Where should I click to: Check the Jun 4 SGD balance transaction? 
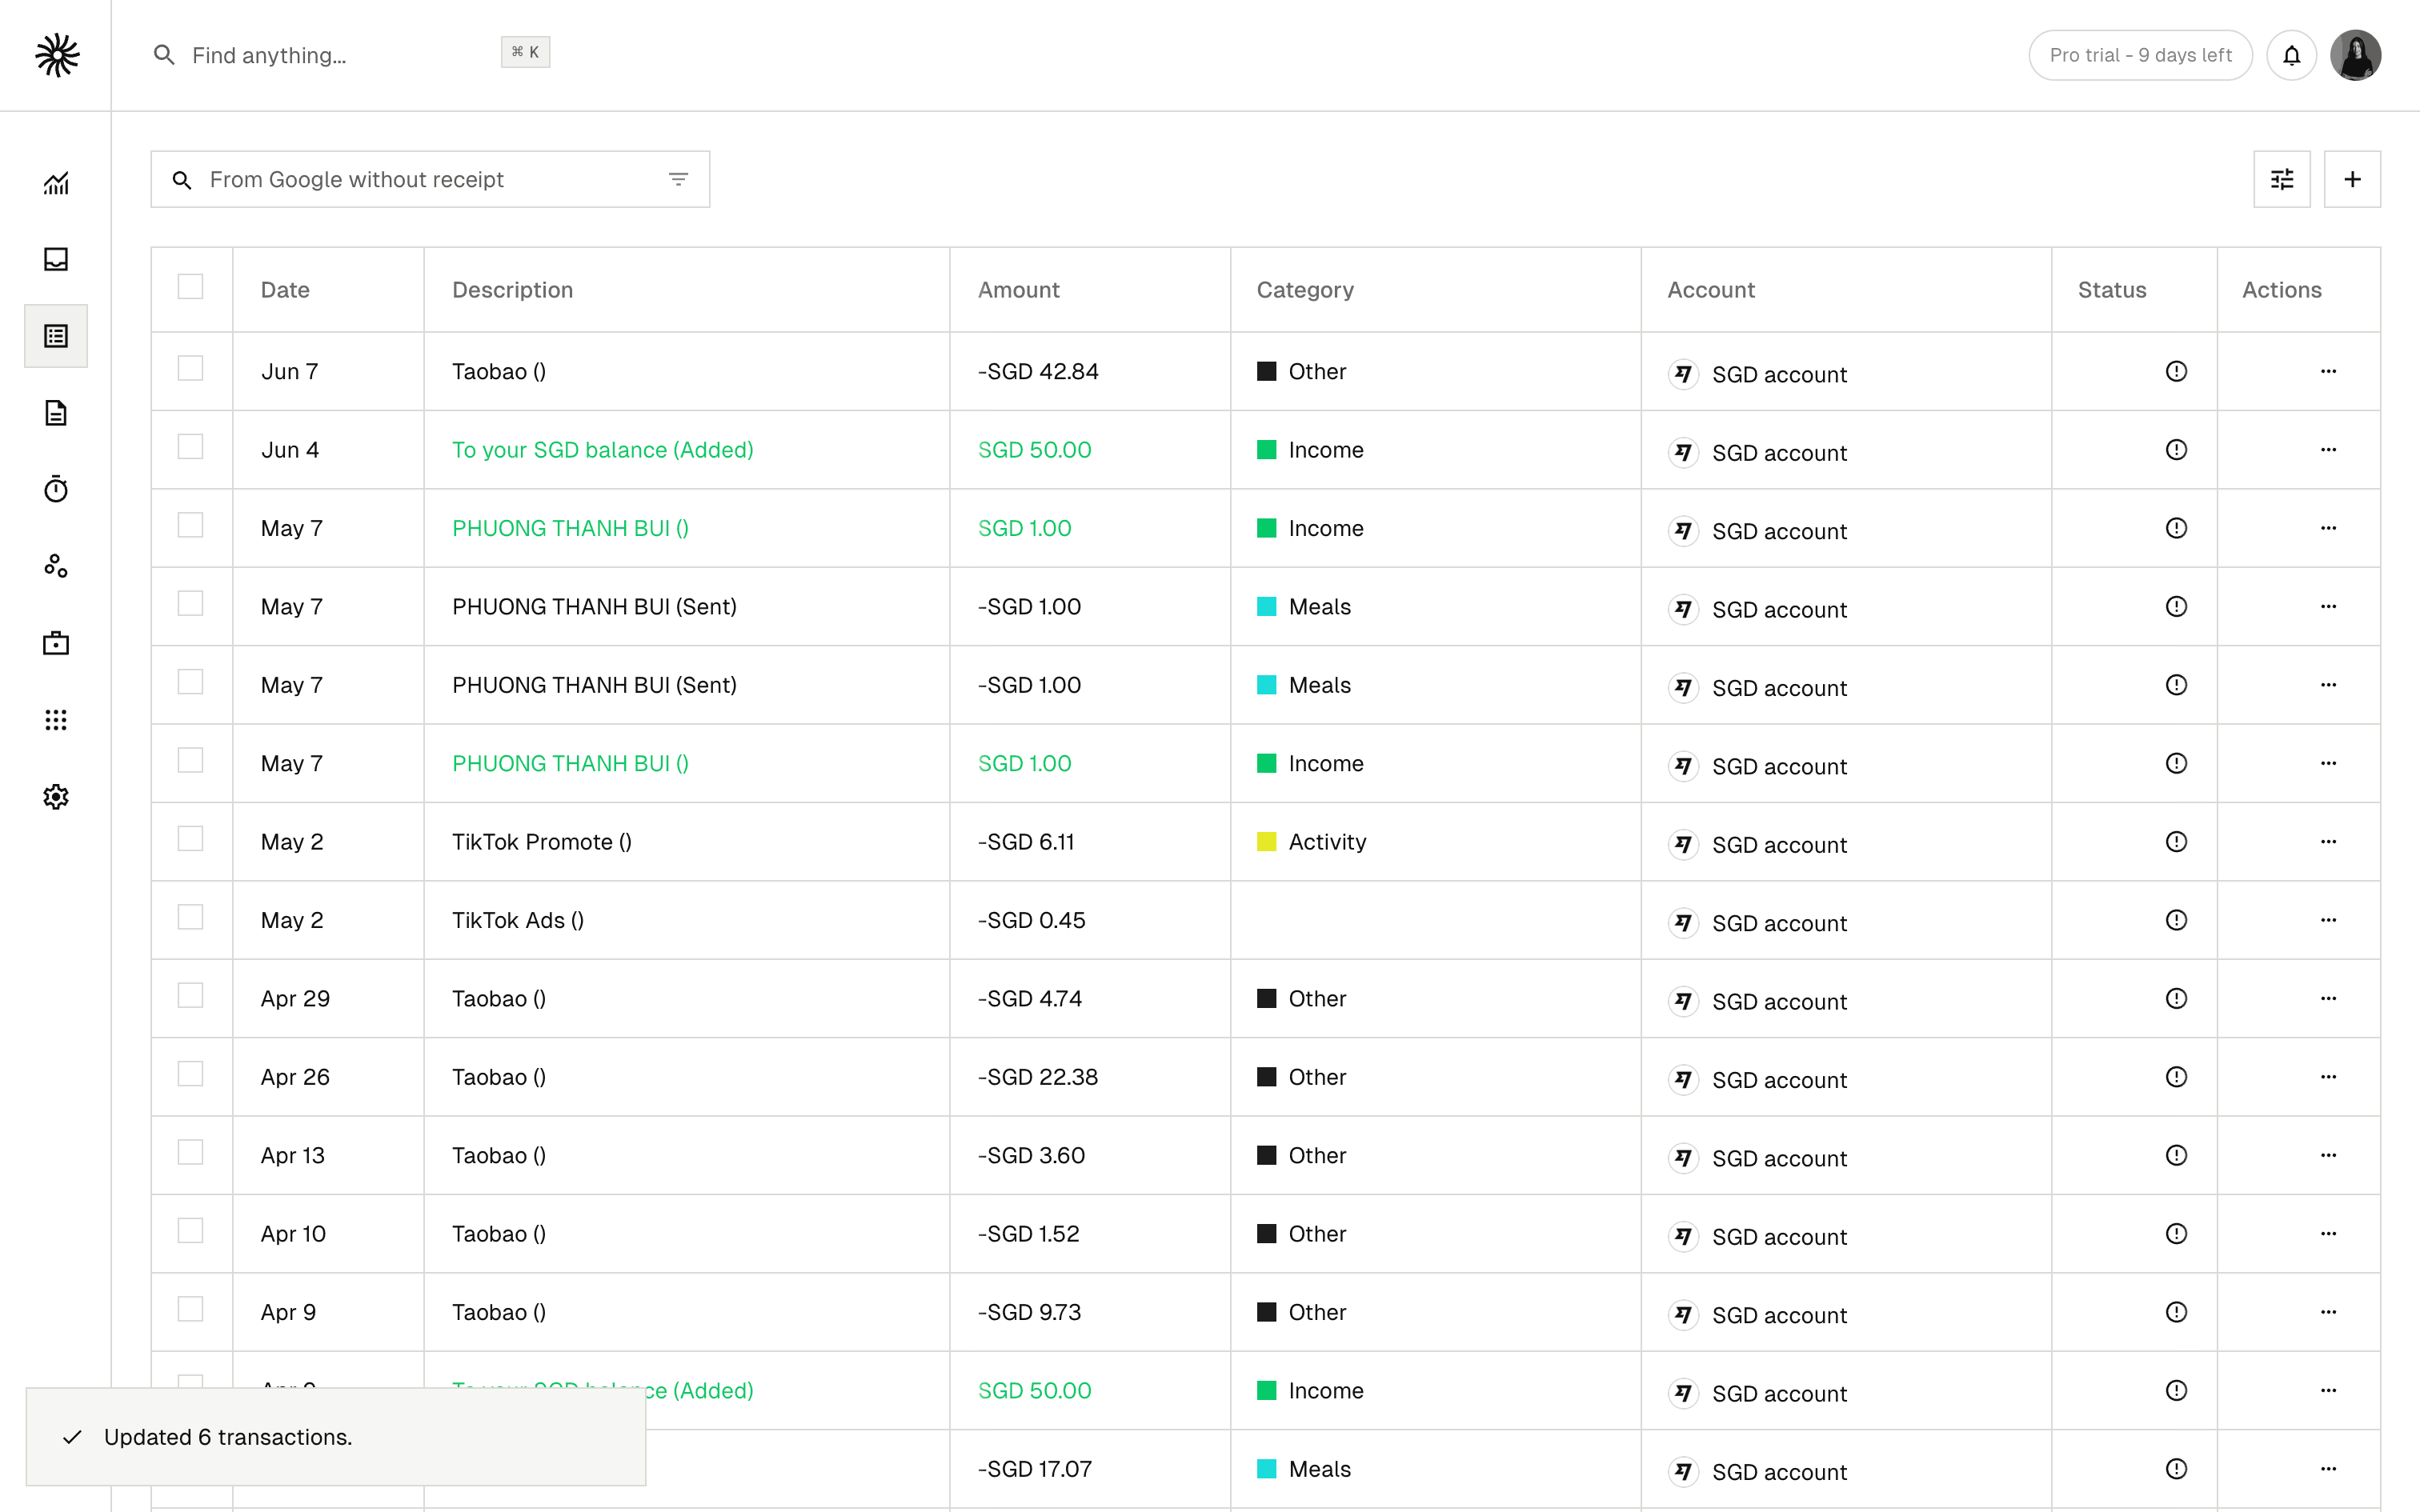(190, 447)
